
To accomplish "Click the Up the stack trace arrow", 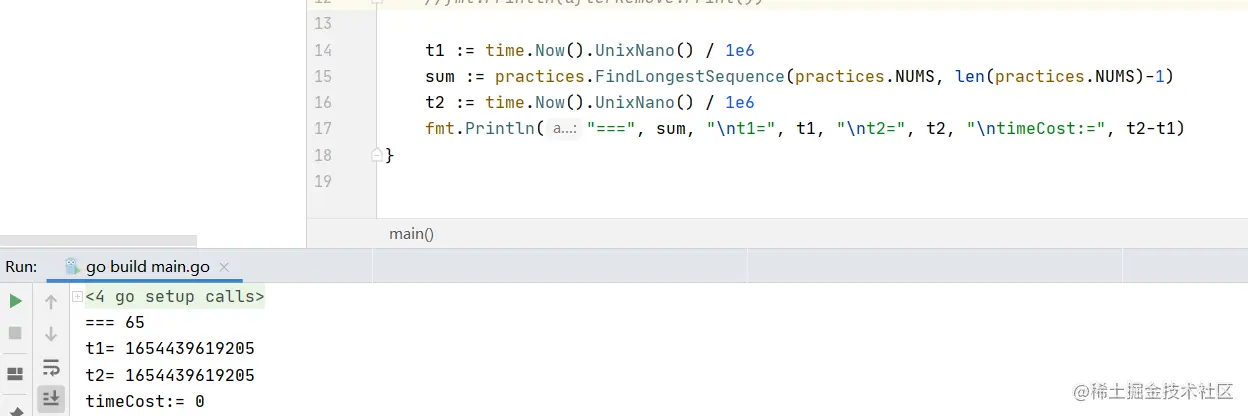I will point(51,301).
